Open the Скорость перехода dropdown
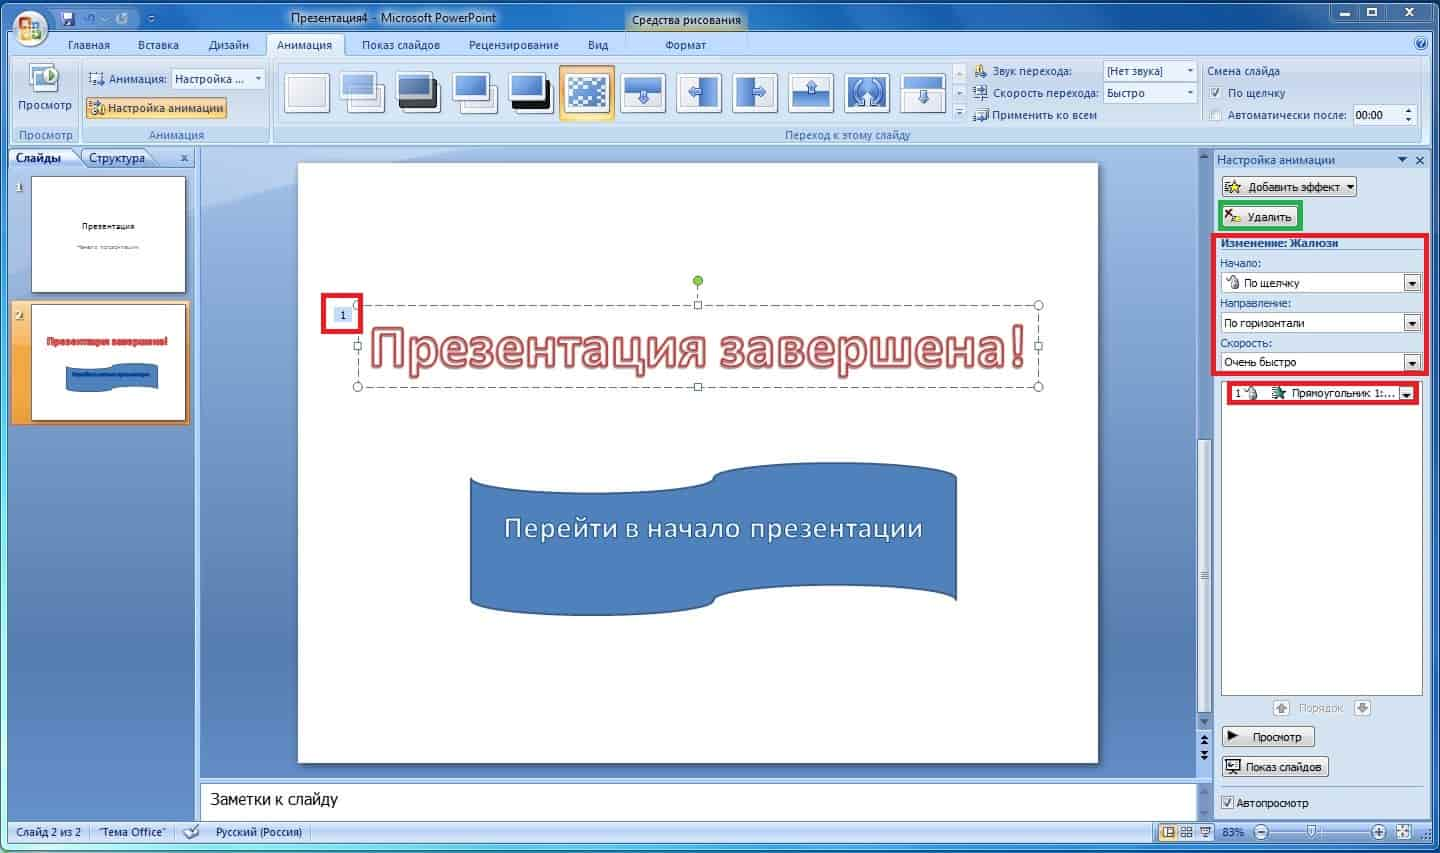This screenshot has height=853, width=1440. click(1150, 93)
